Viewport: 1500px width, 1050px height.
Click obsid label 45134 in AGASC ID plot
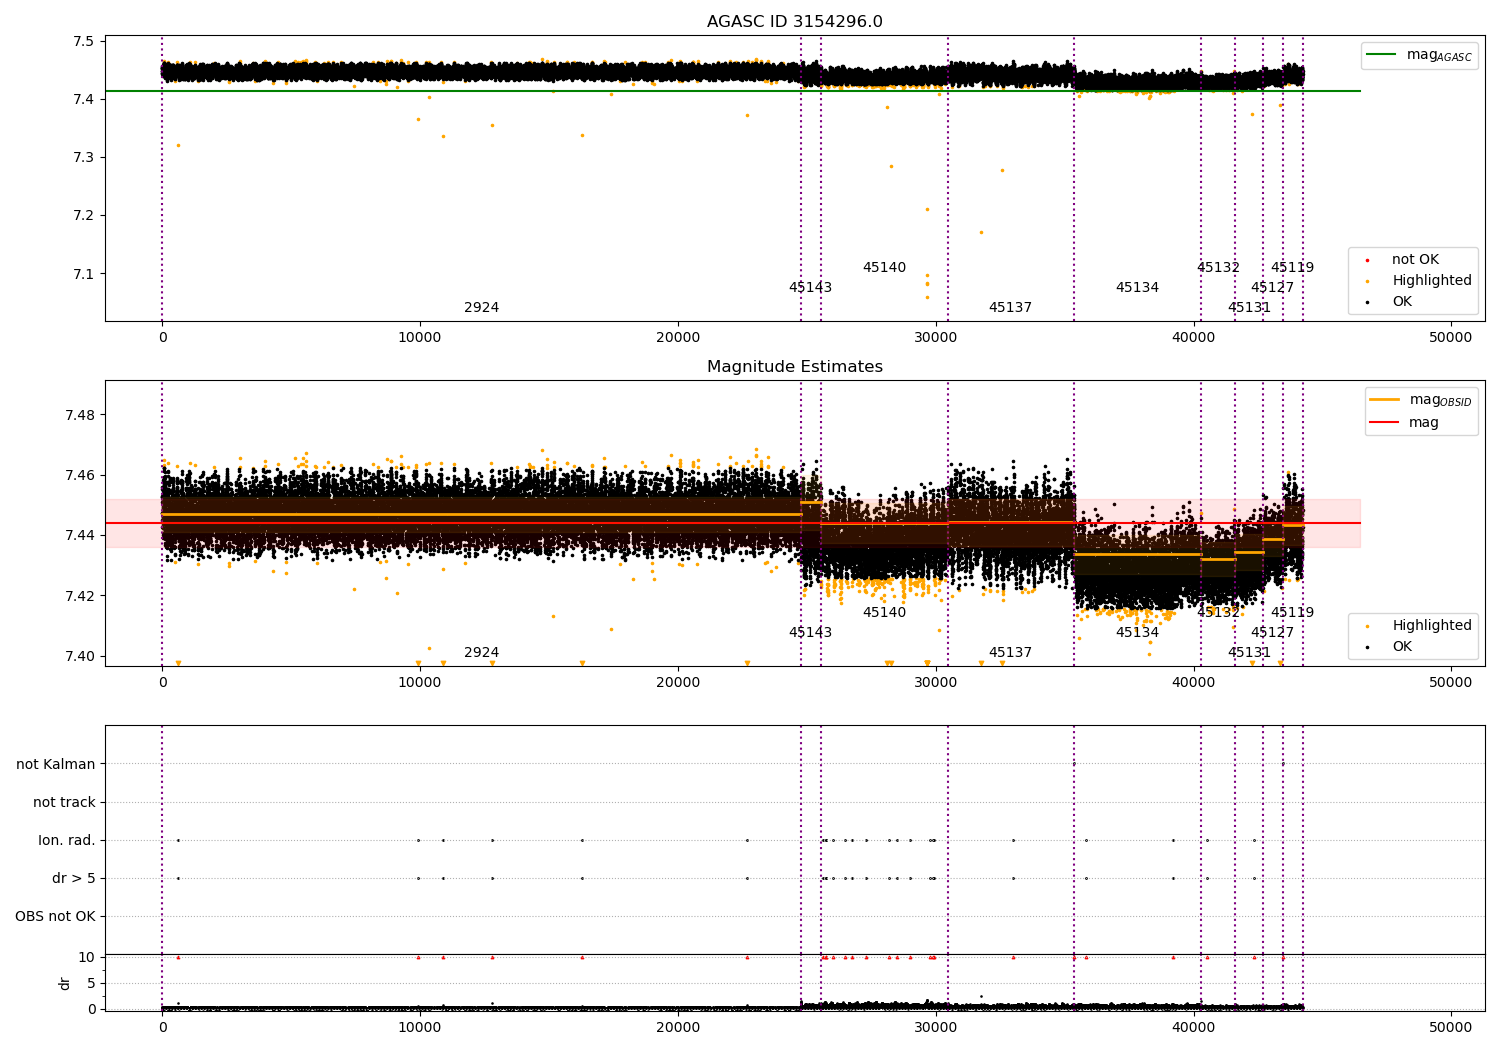1137,288
